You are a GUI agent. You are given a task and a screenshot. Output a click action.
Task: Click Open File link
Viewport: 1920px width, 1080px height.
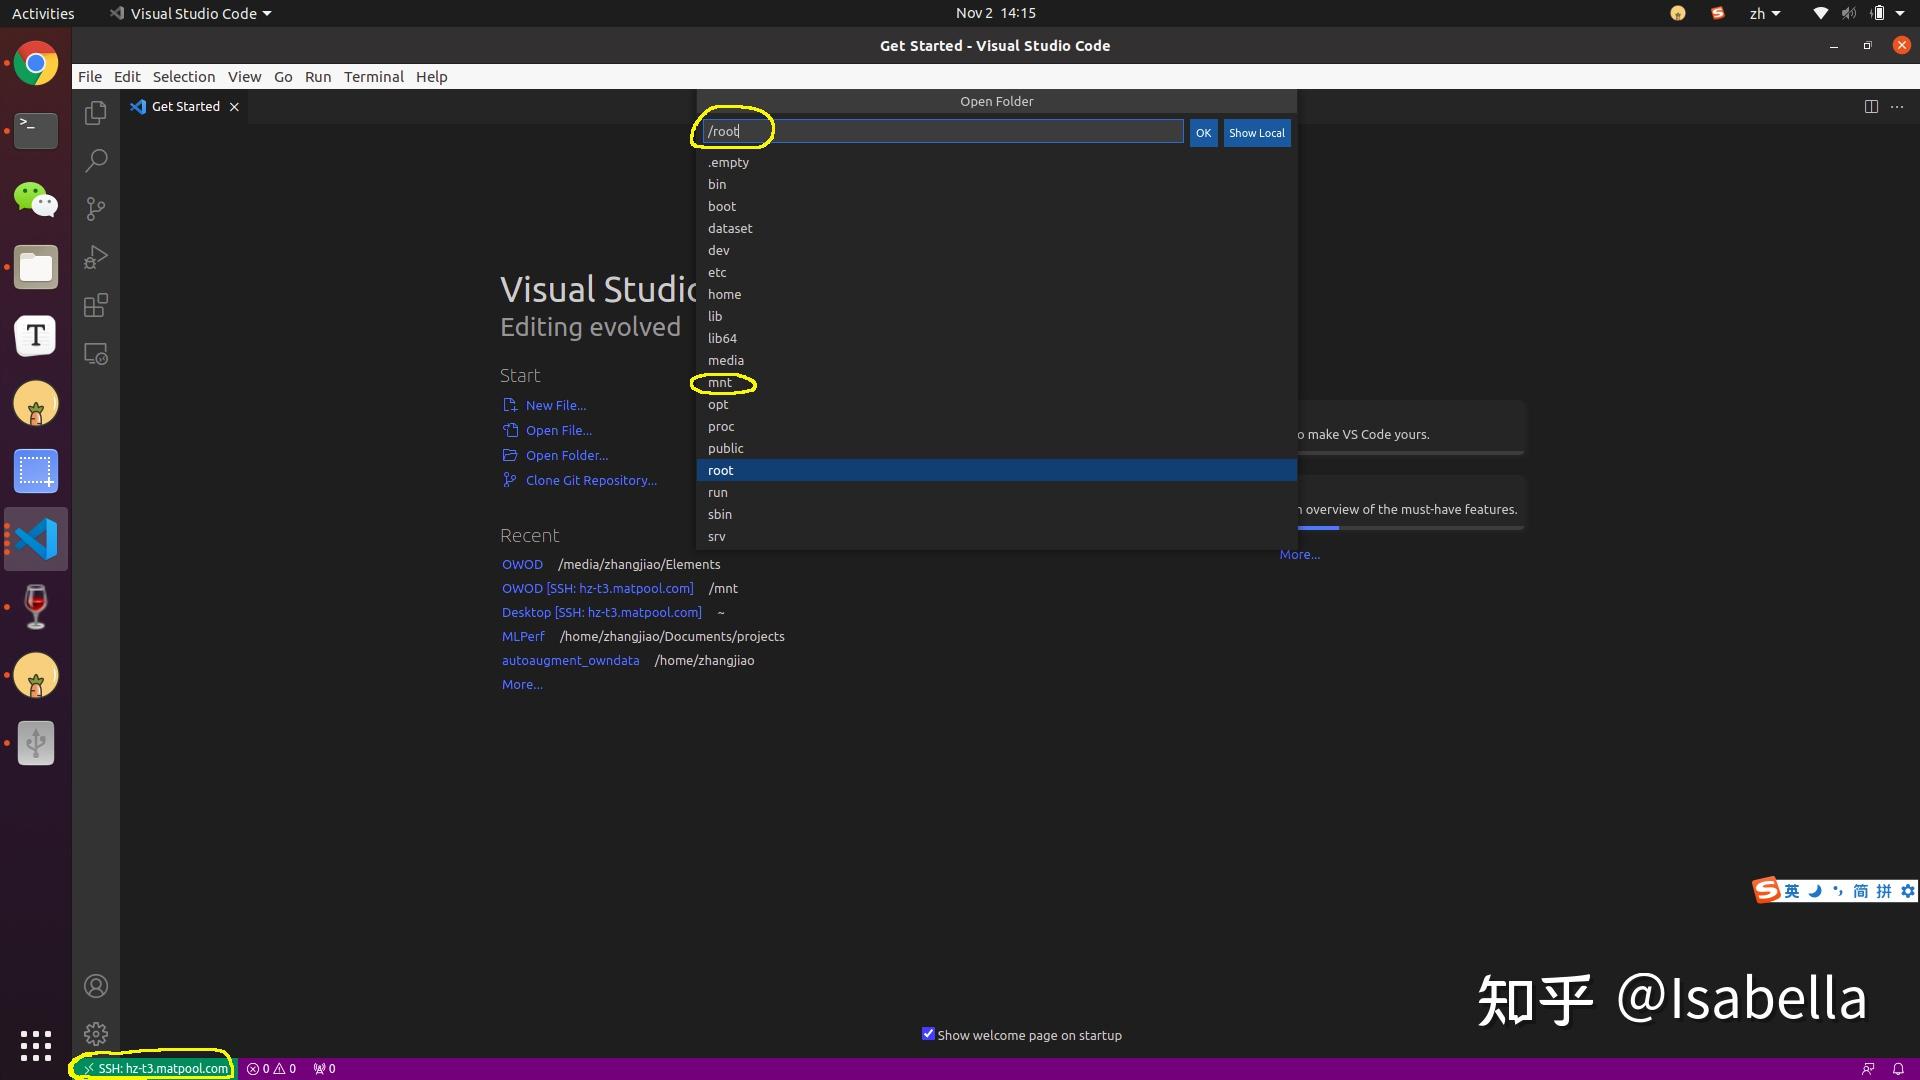559,430
